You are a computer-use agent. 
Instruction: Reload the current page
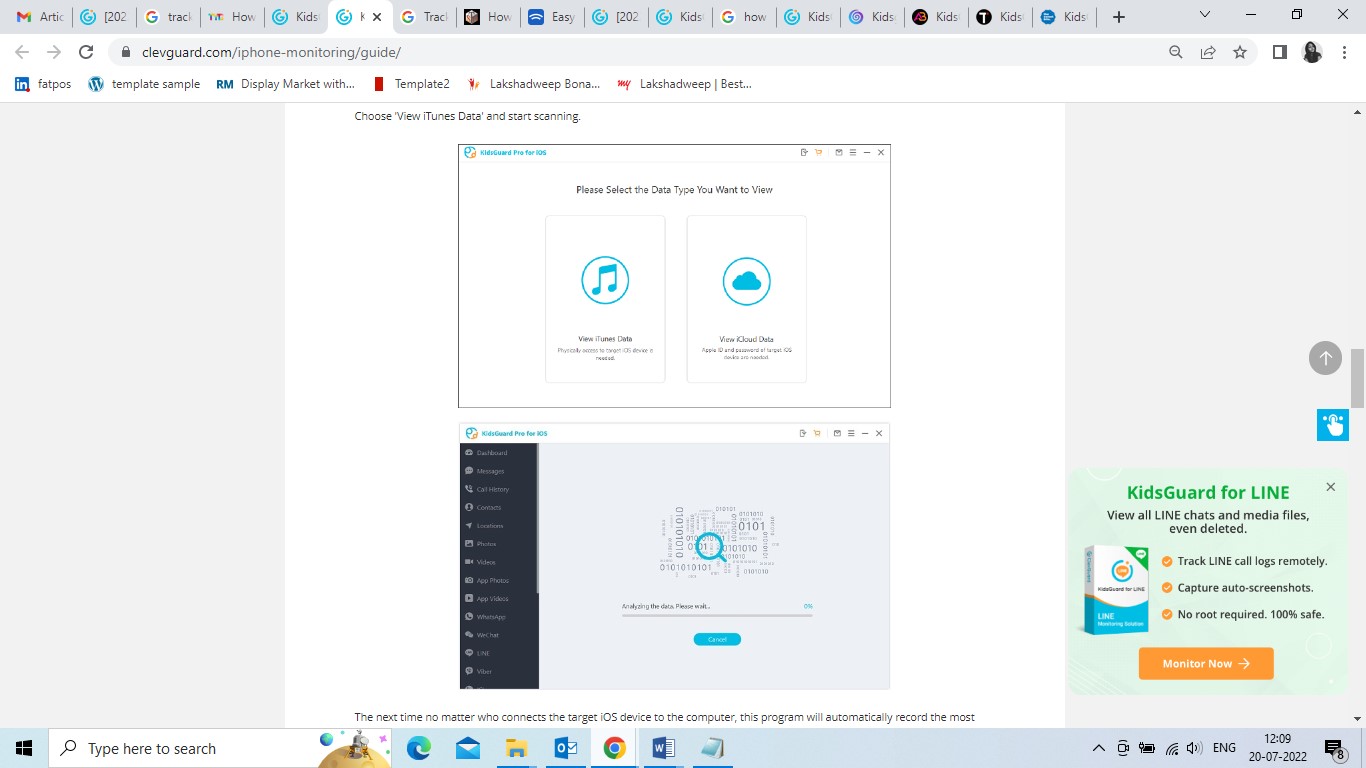[86, 52]
